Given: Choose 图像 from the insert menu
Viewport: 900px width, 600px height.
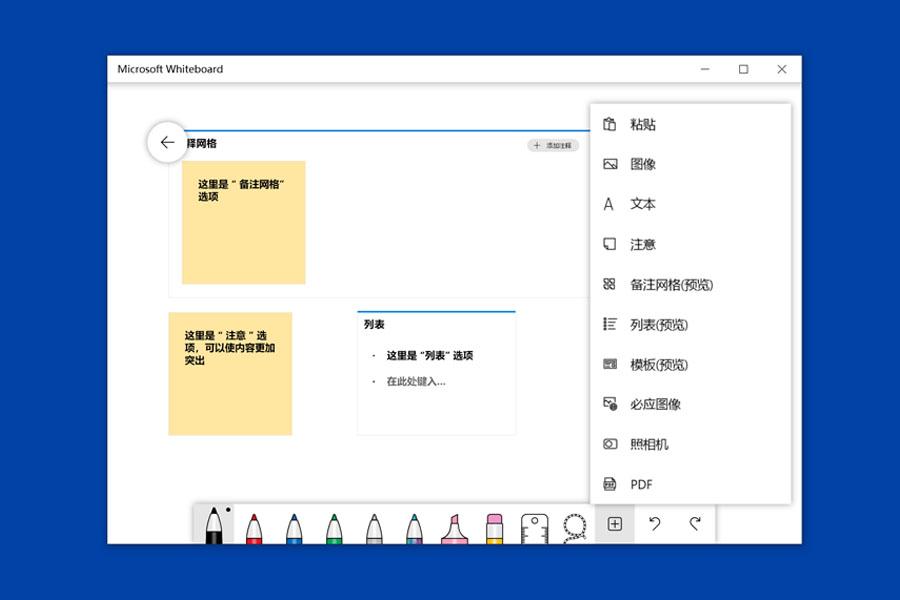Looking at the screenshot, I should [690, 164].
